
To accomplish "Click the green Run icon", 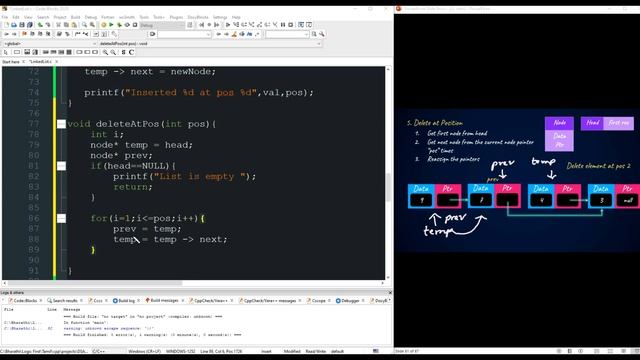I will point(111,25).
